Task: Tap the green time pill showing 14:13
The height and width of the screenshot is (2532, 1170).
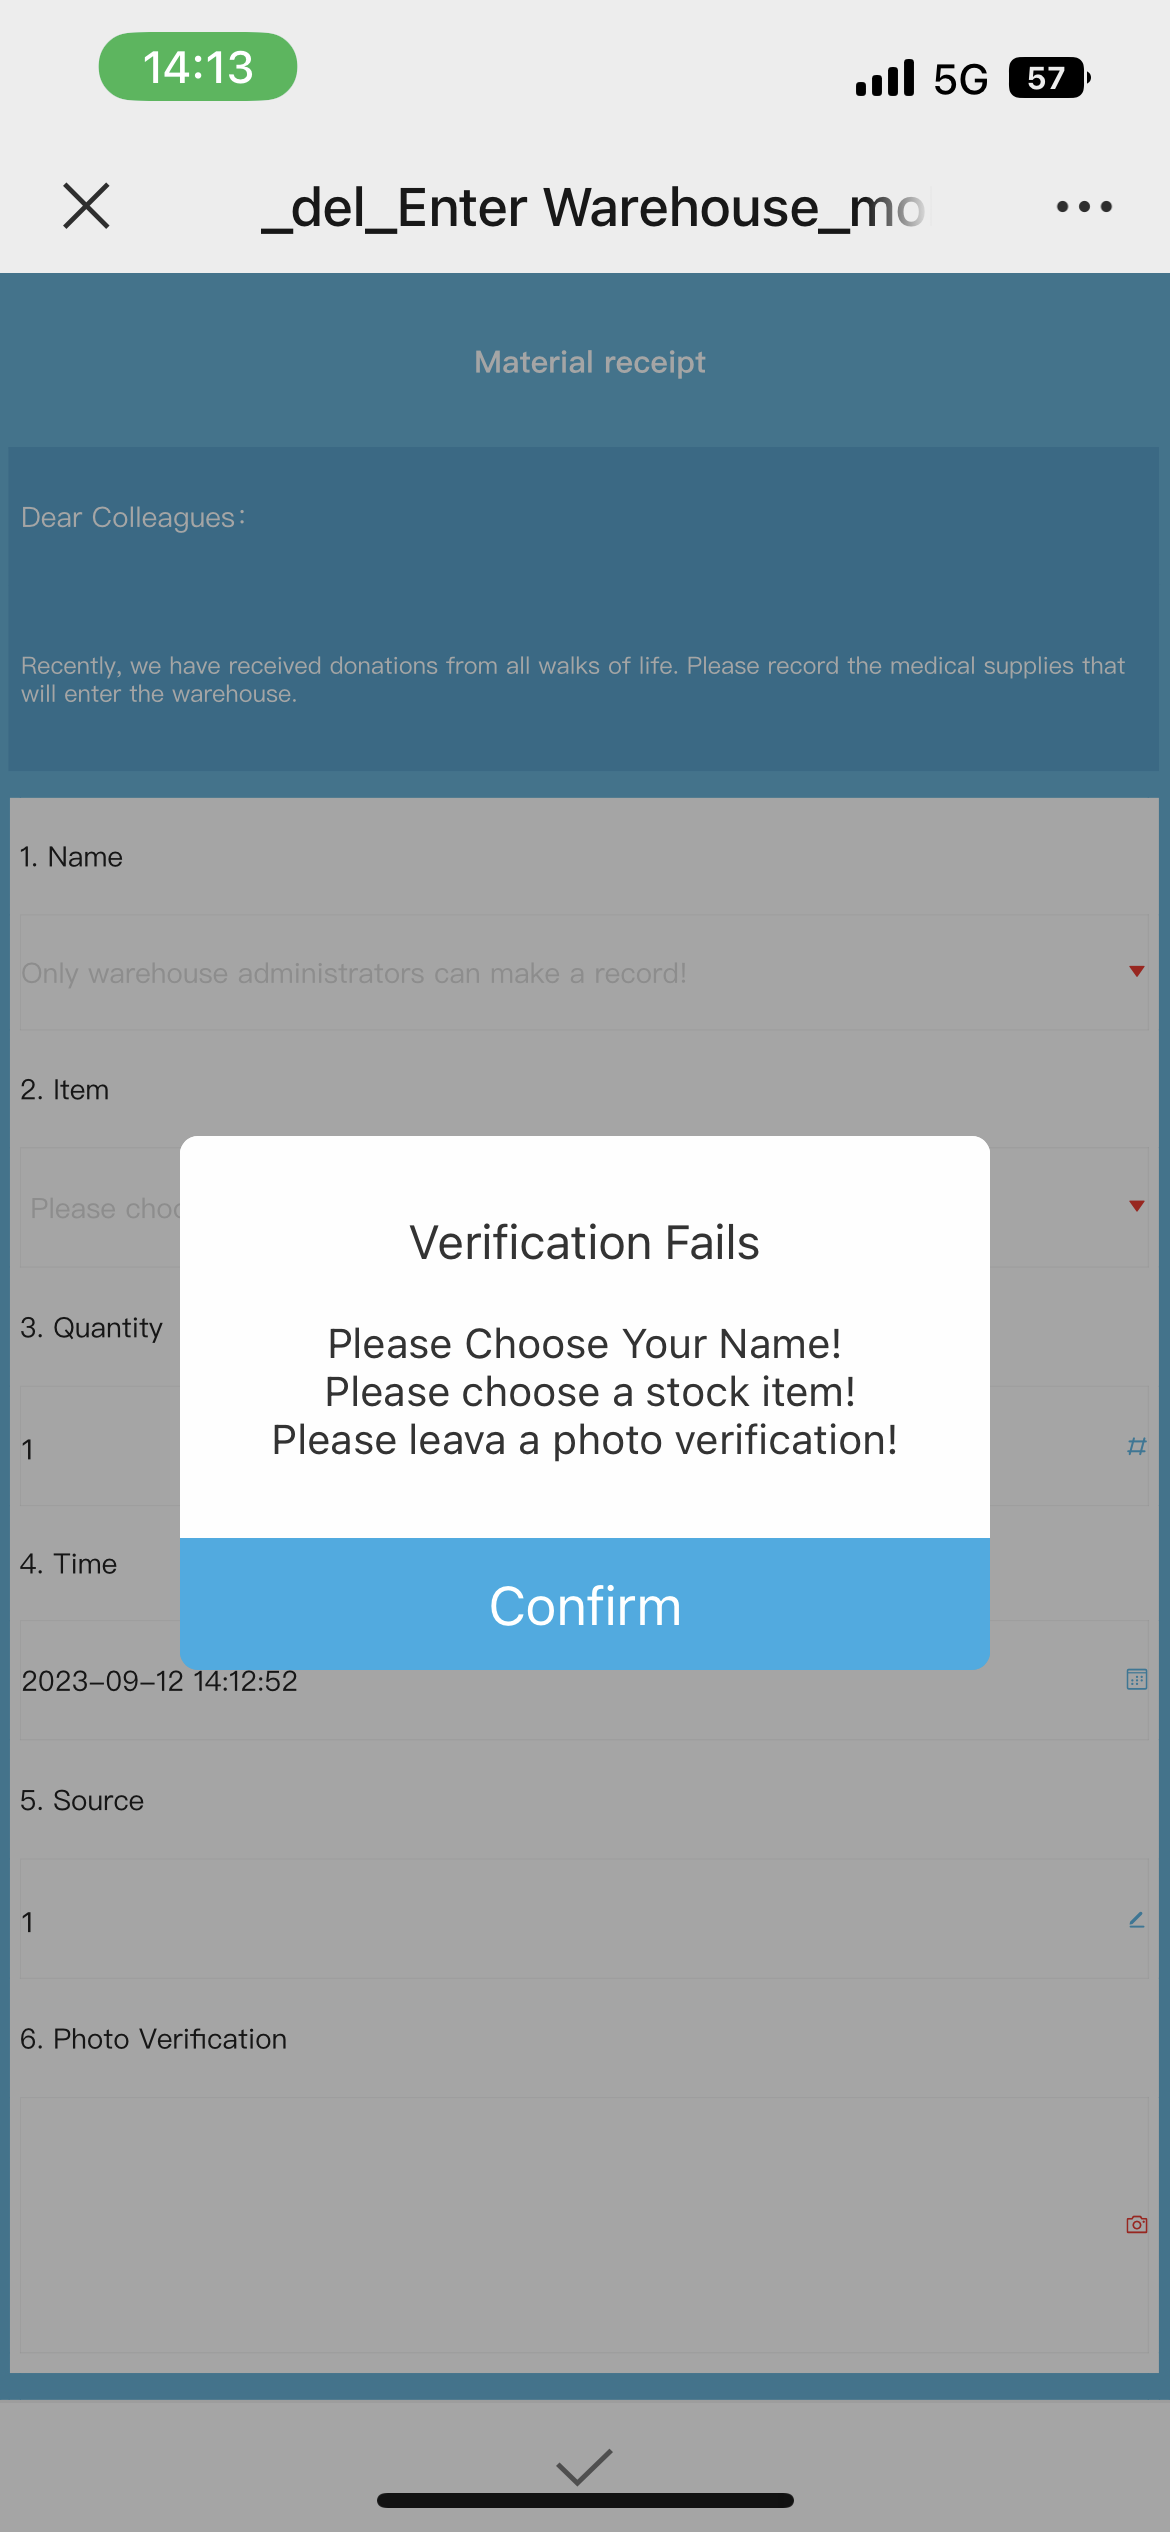Action: [197, 66]
